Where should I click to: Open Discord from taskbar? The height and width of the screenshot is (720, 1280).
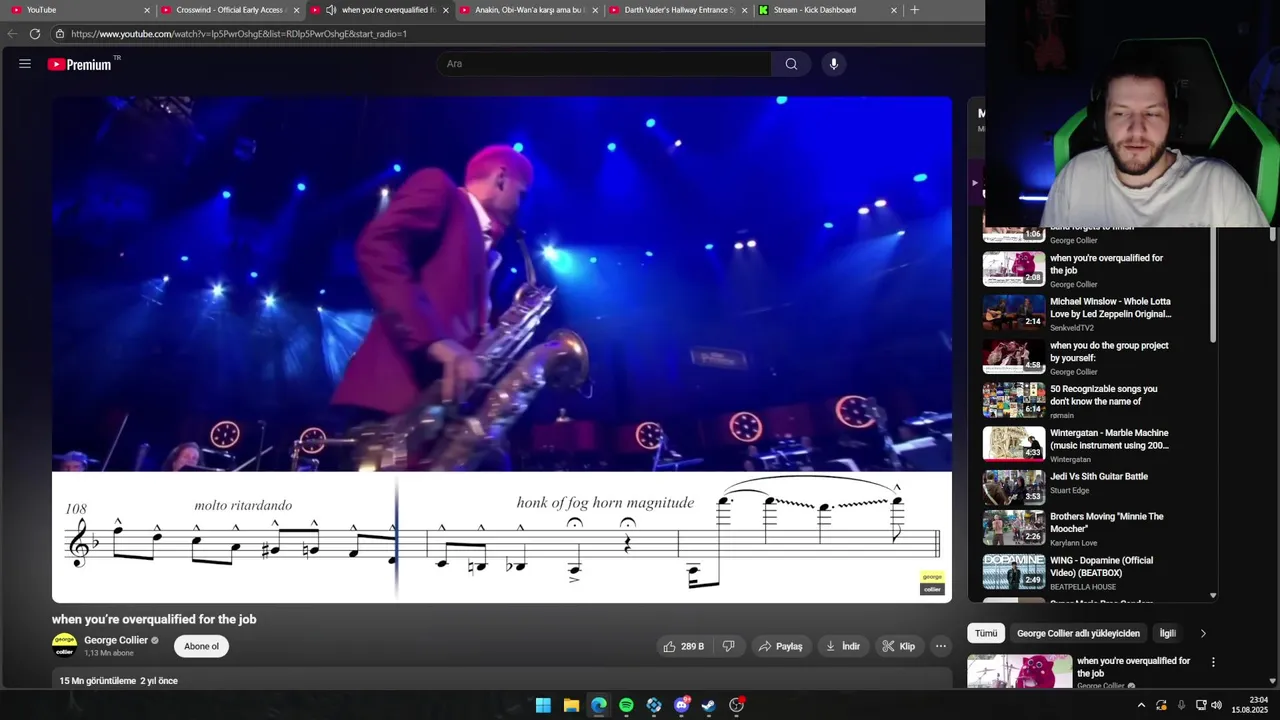(682, 705)
